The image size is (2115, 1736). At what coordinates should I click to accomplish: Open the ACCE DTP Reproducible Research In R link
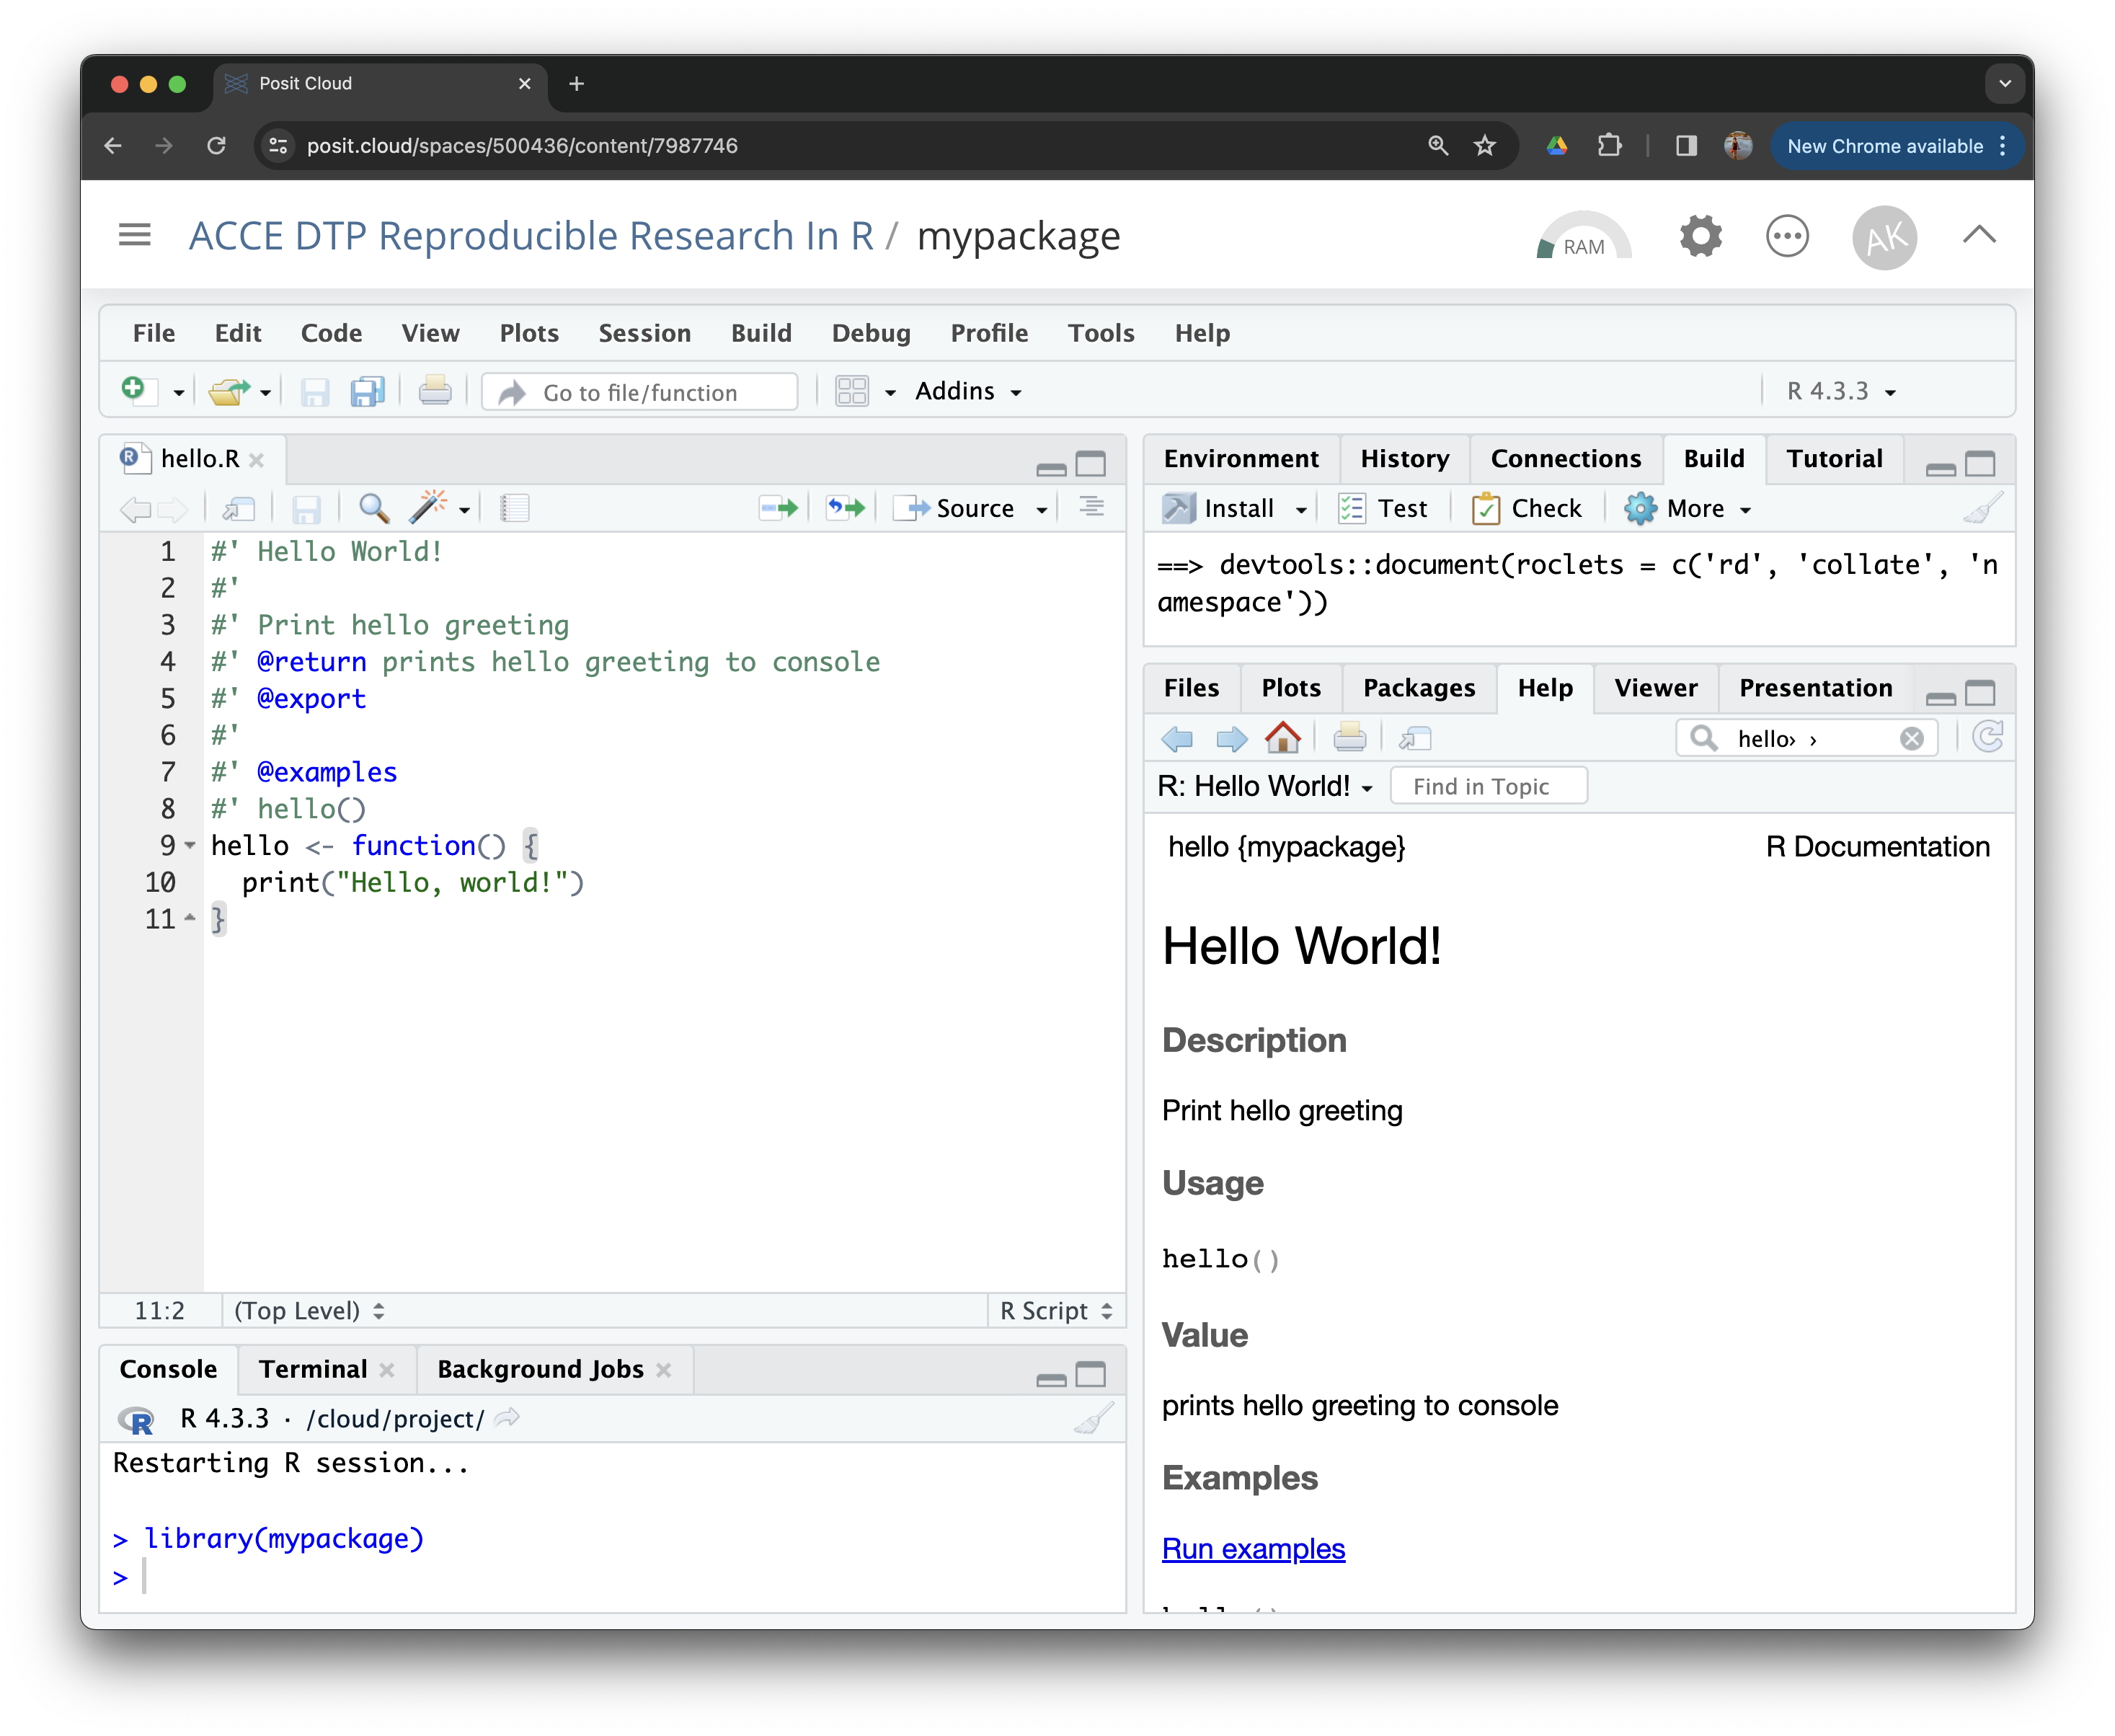pos(531,237)
